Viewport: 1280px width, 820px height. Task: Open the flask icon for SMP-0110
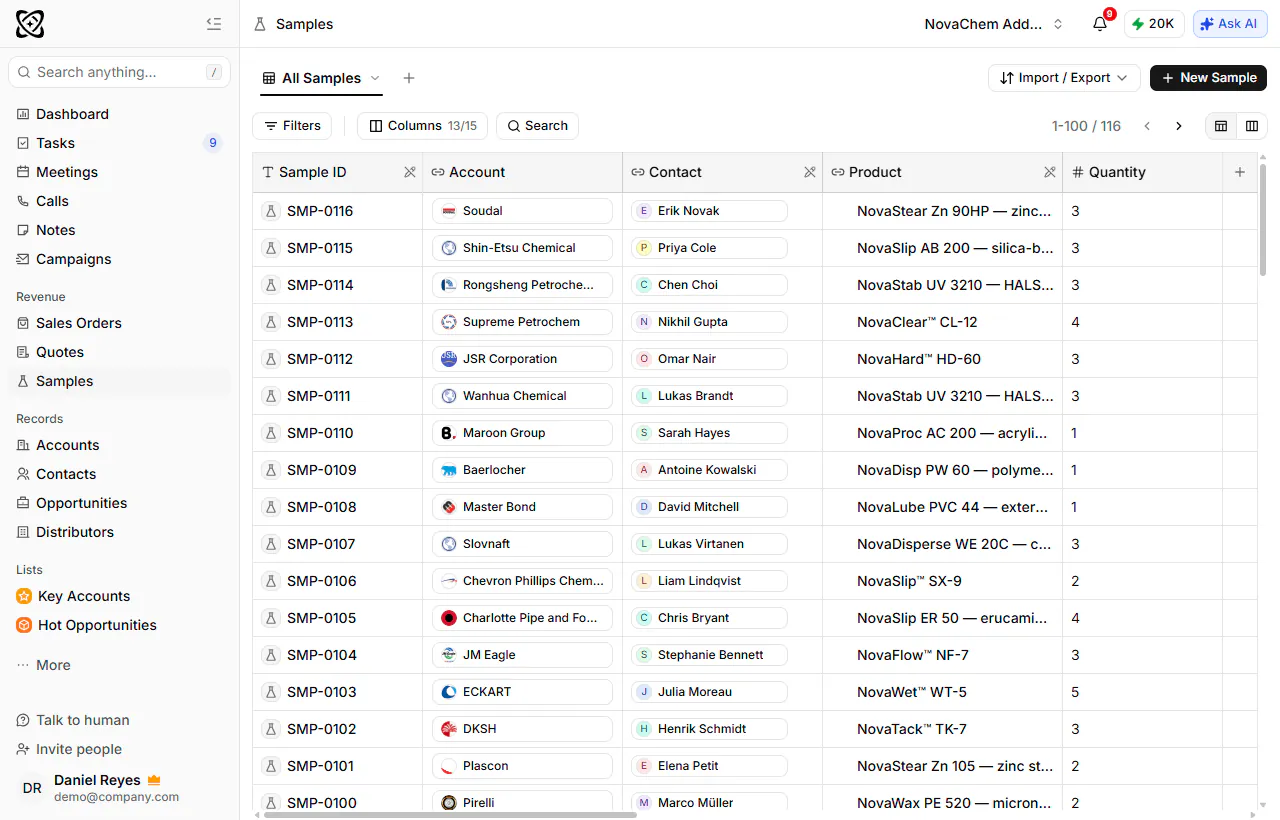(x=270, y=433)
